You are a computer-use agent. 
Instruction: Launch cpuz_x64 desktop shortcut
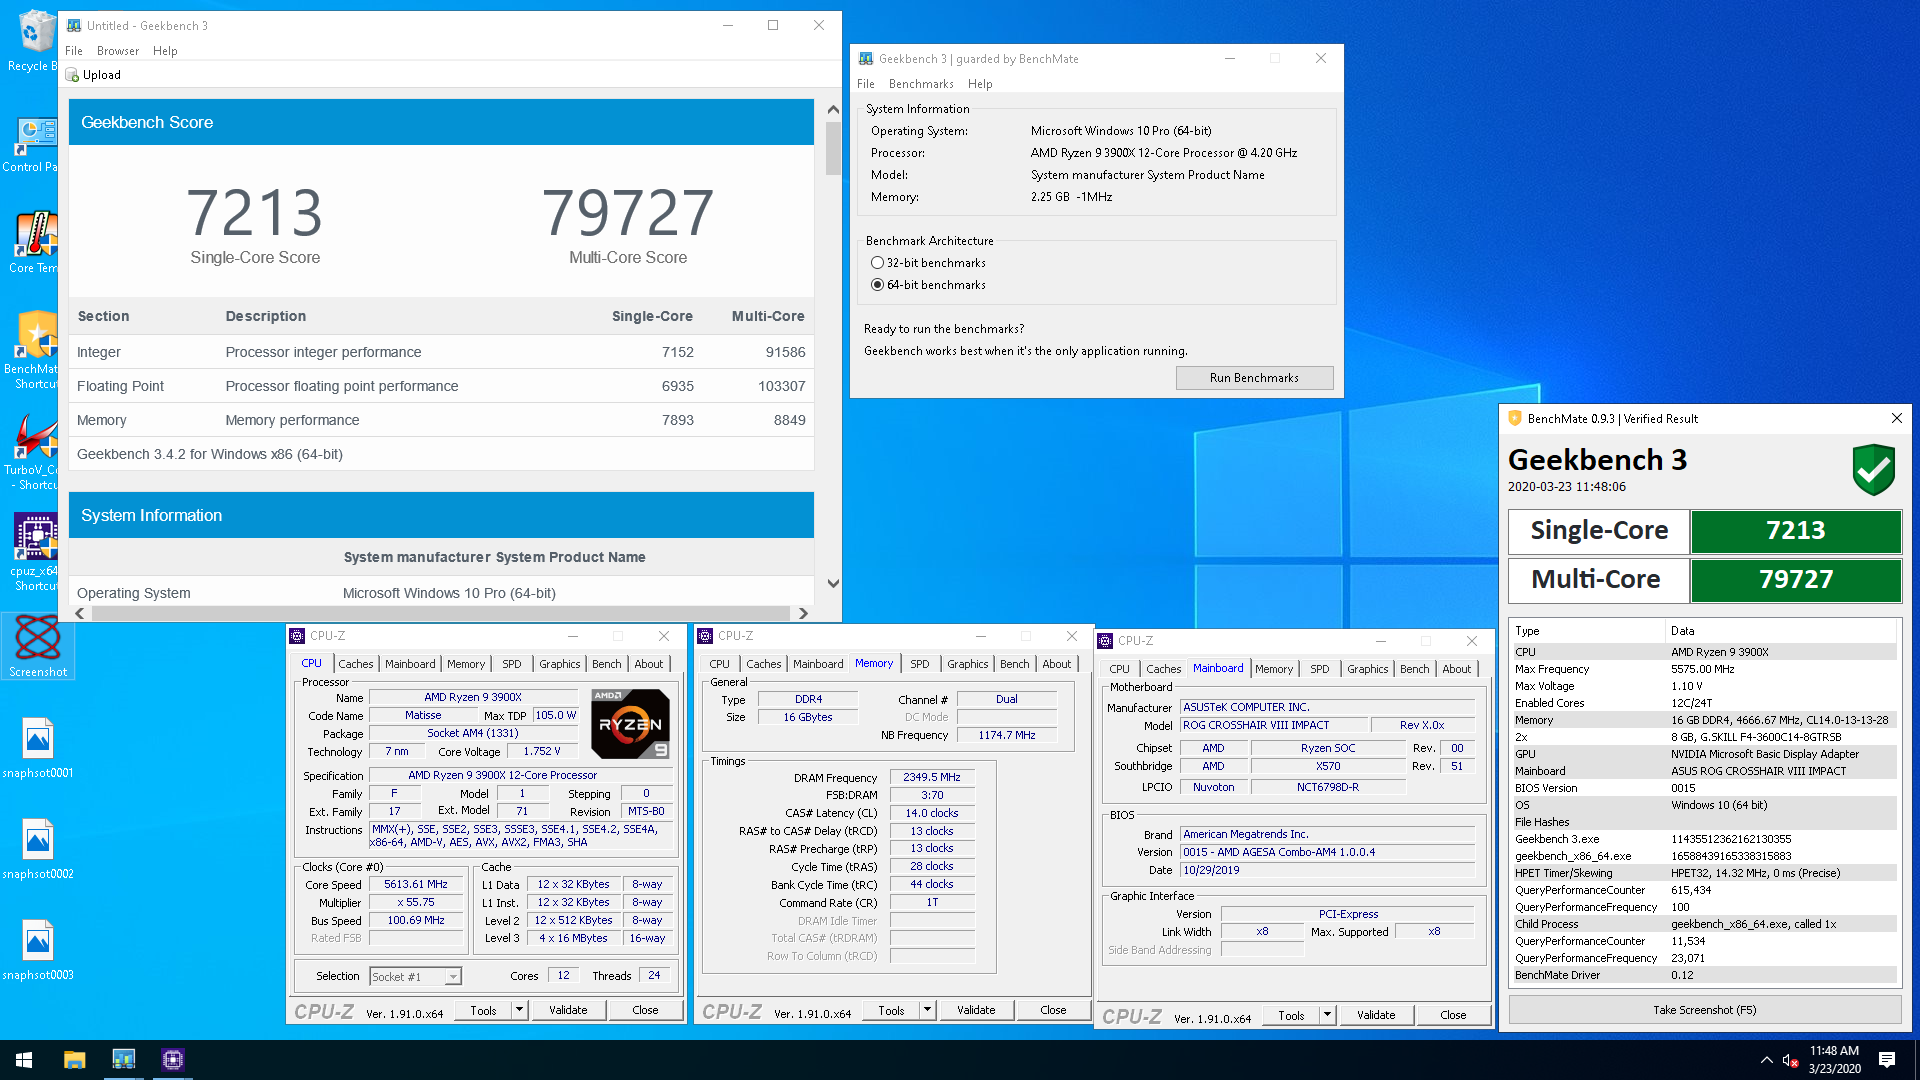pos(37,551)
